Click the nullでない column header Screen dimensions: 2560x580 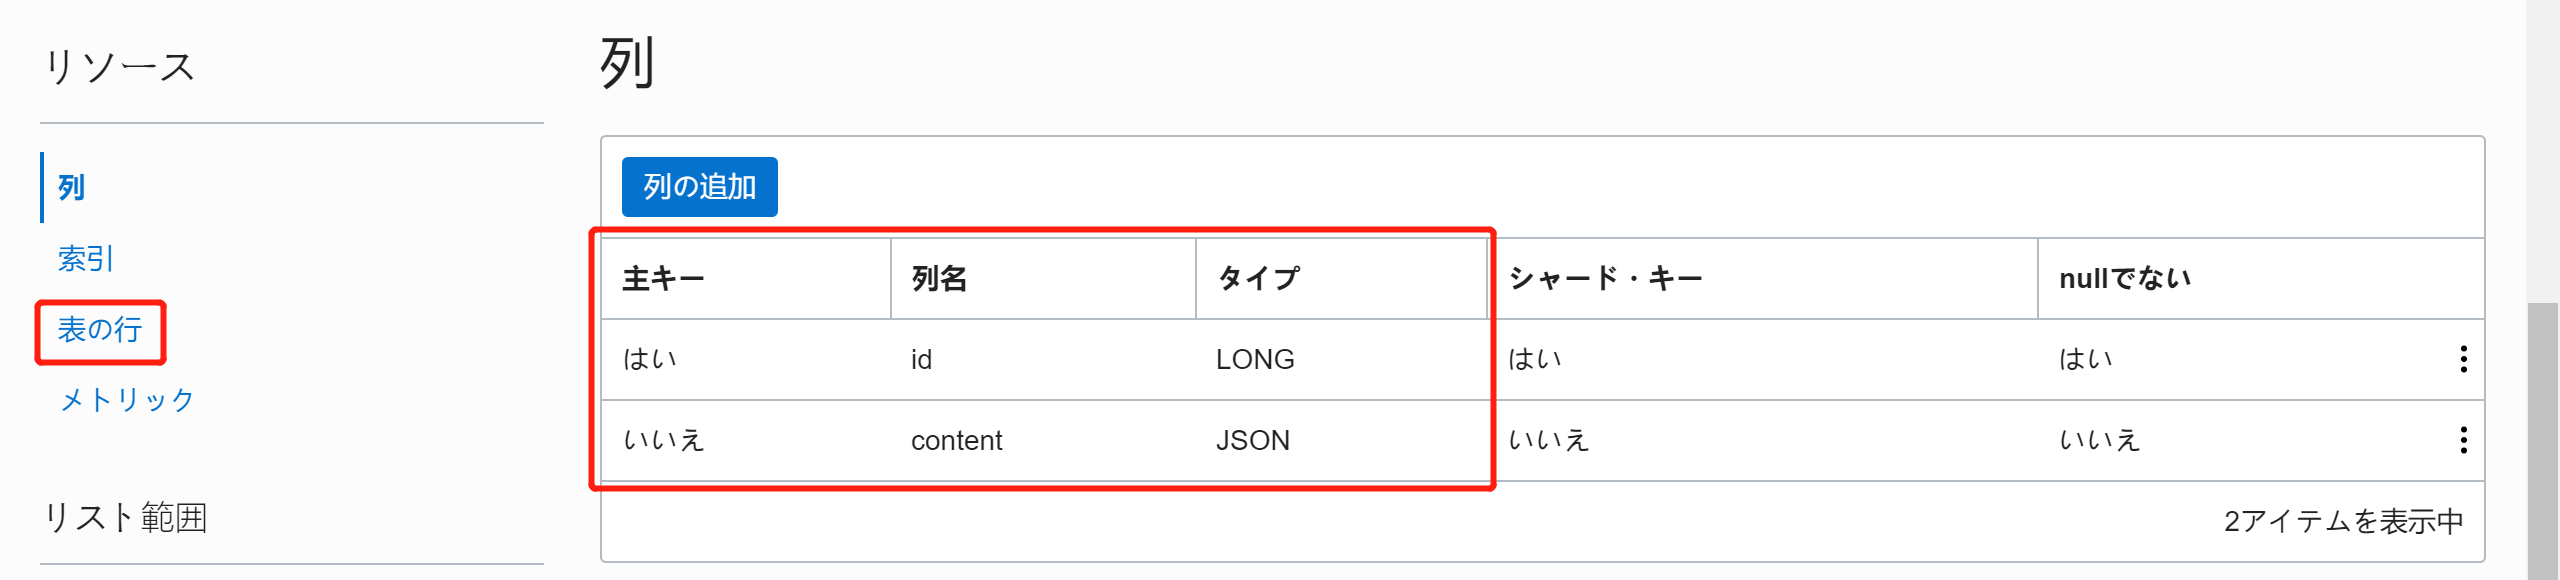[2125, 278]
